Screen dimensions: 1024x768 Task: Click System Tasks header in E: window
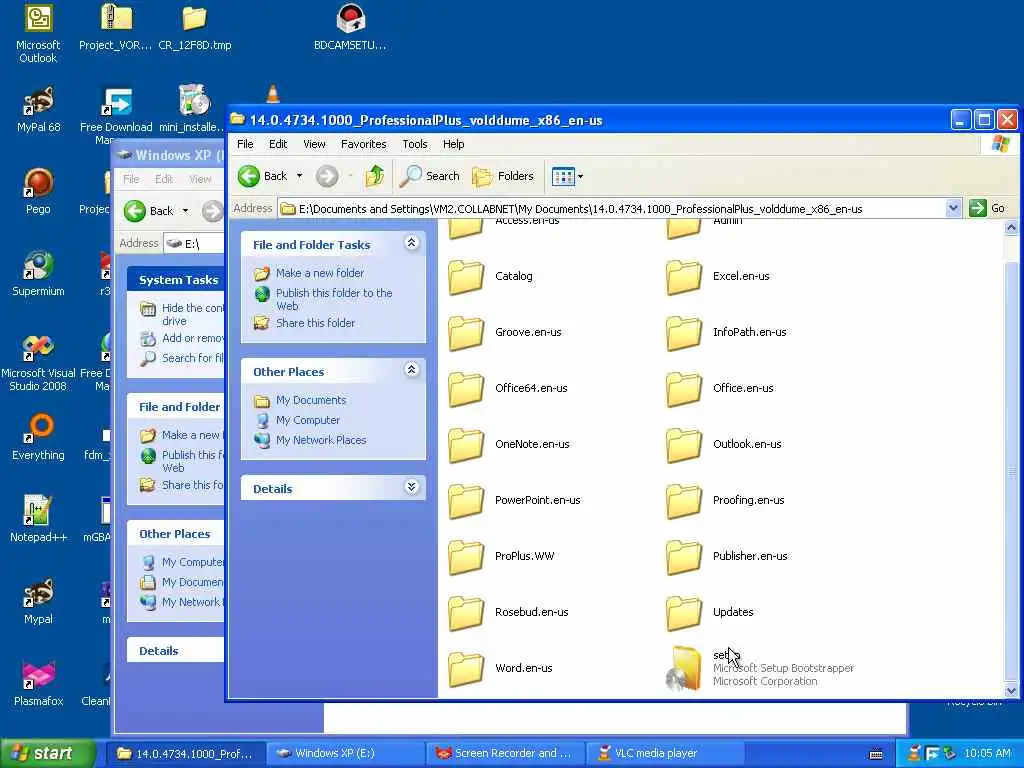178,280
